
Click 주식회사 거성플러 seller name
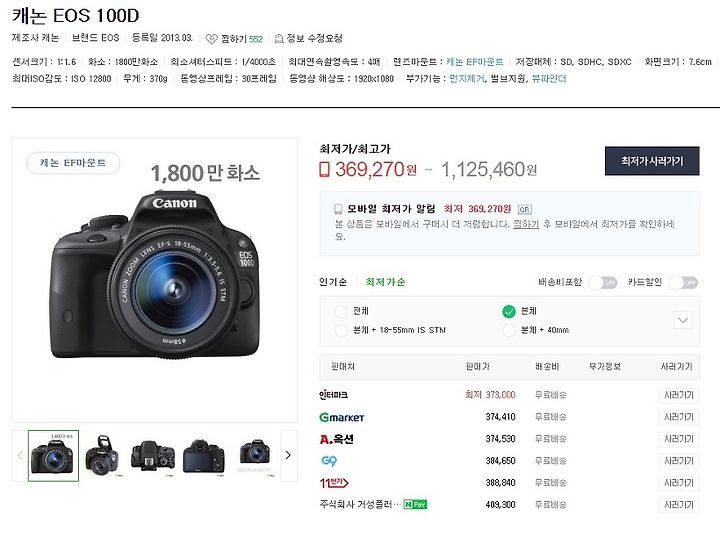[360, 504]
